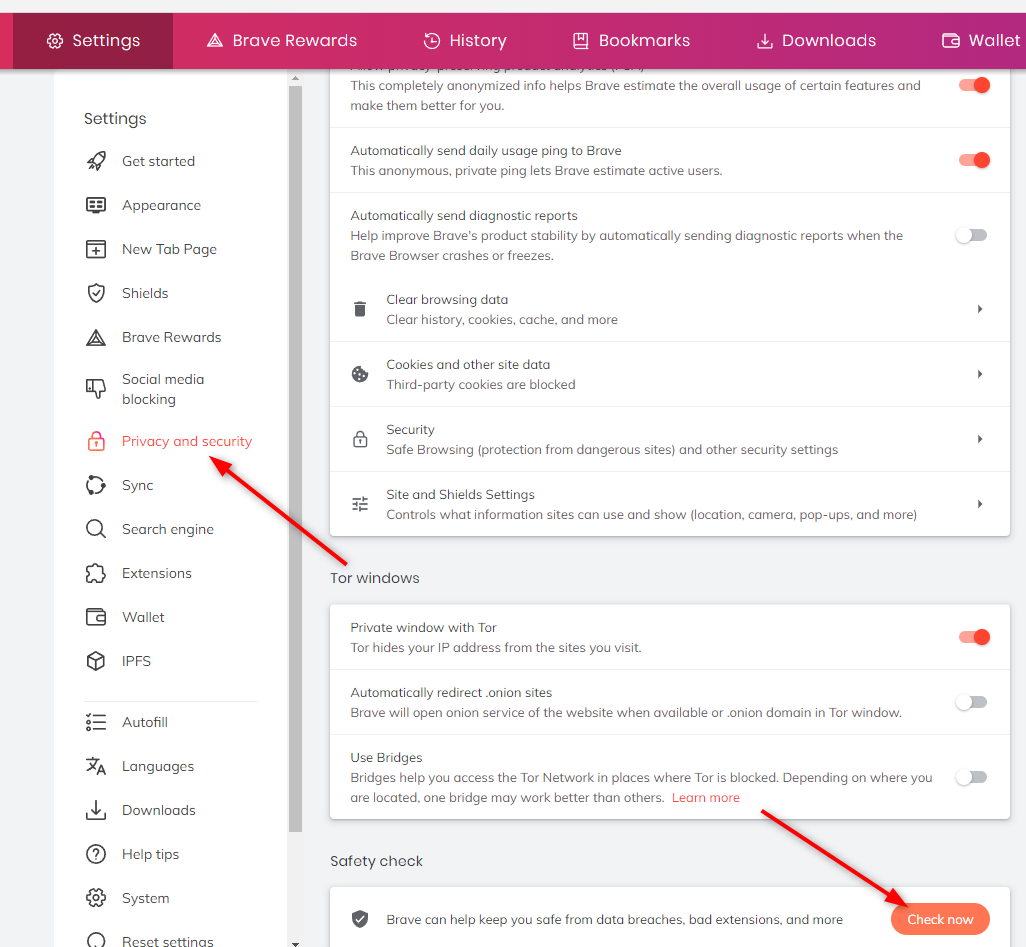Click the Shields checkmark shield icon

click(96, 293)
